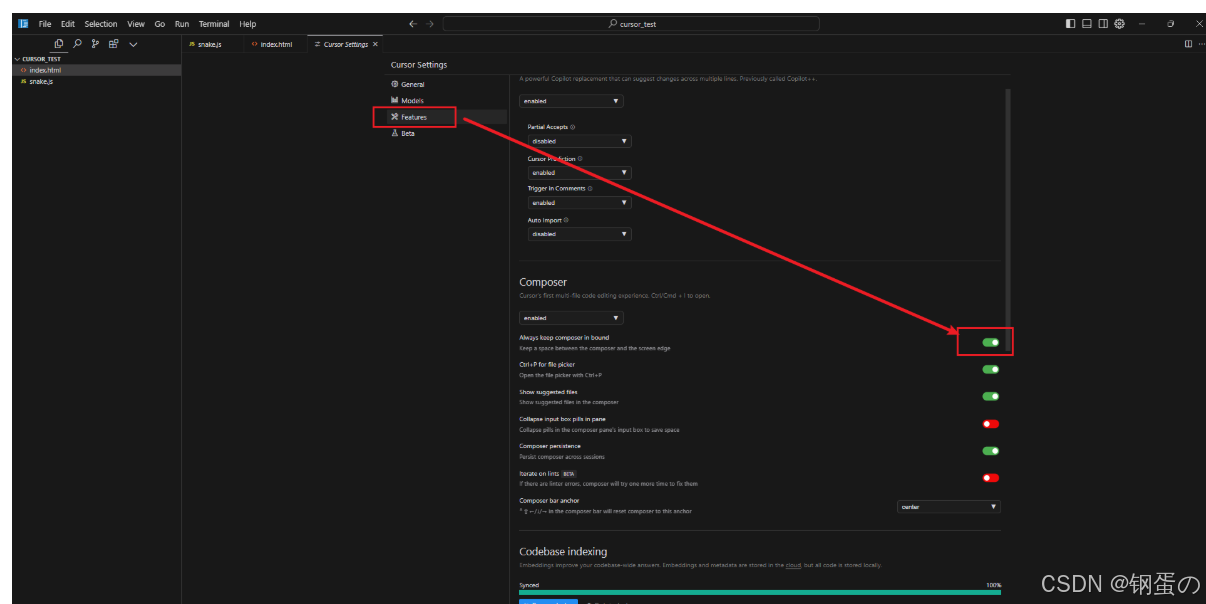Viewport: 1206px width, 604px height.
Task: Open the Copilot++ enabled dropdown at top
Action: [x=571, y=101]
